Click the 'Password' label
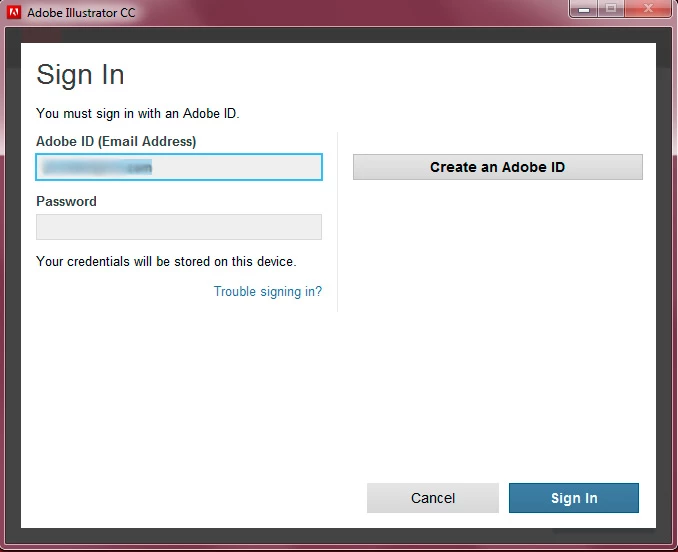Viewport: 678px width, 552px height. [67, 201]
